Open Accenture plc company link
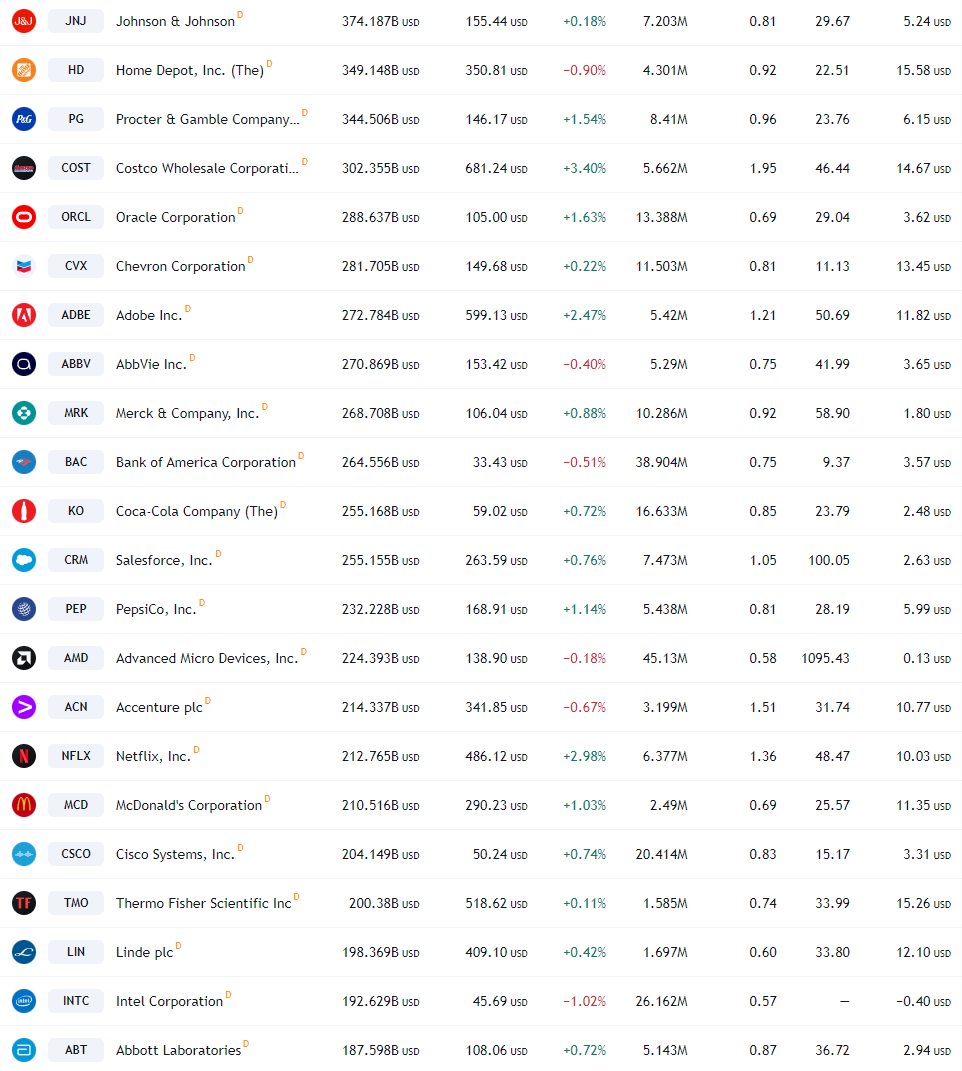The height and width of the screenshot is (1071, 962). point(159,707)
